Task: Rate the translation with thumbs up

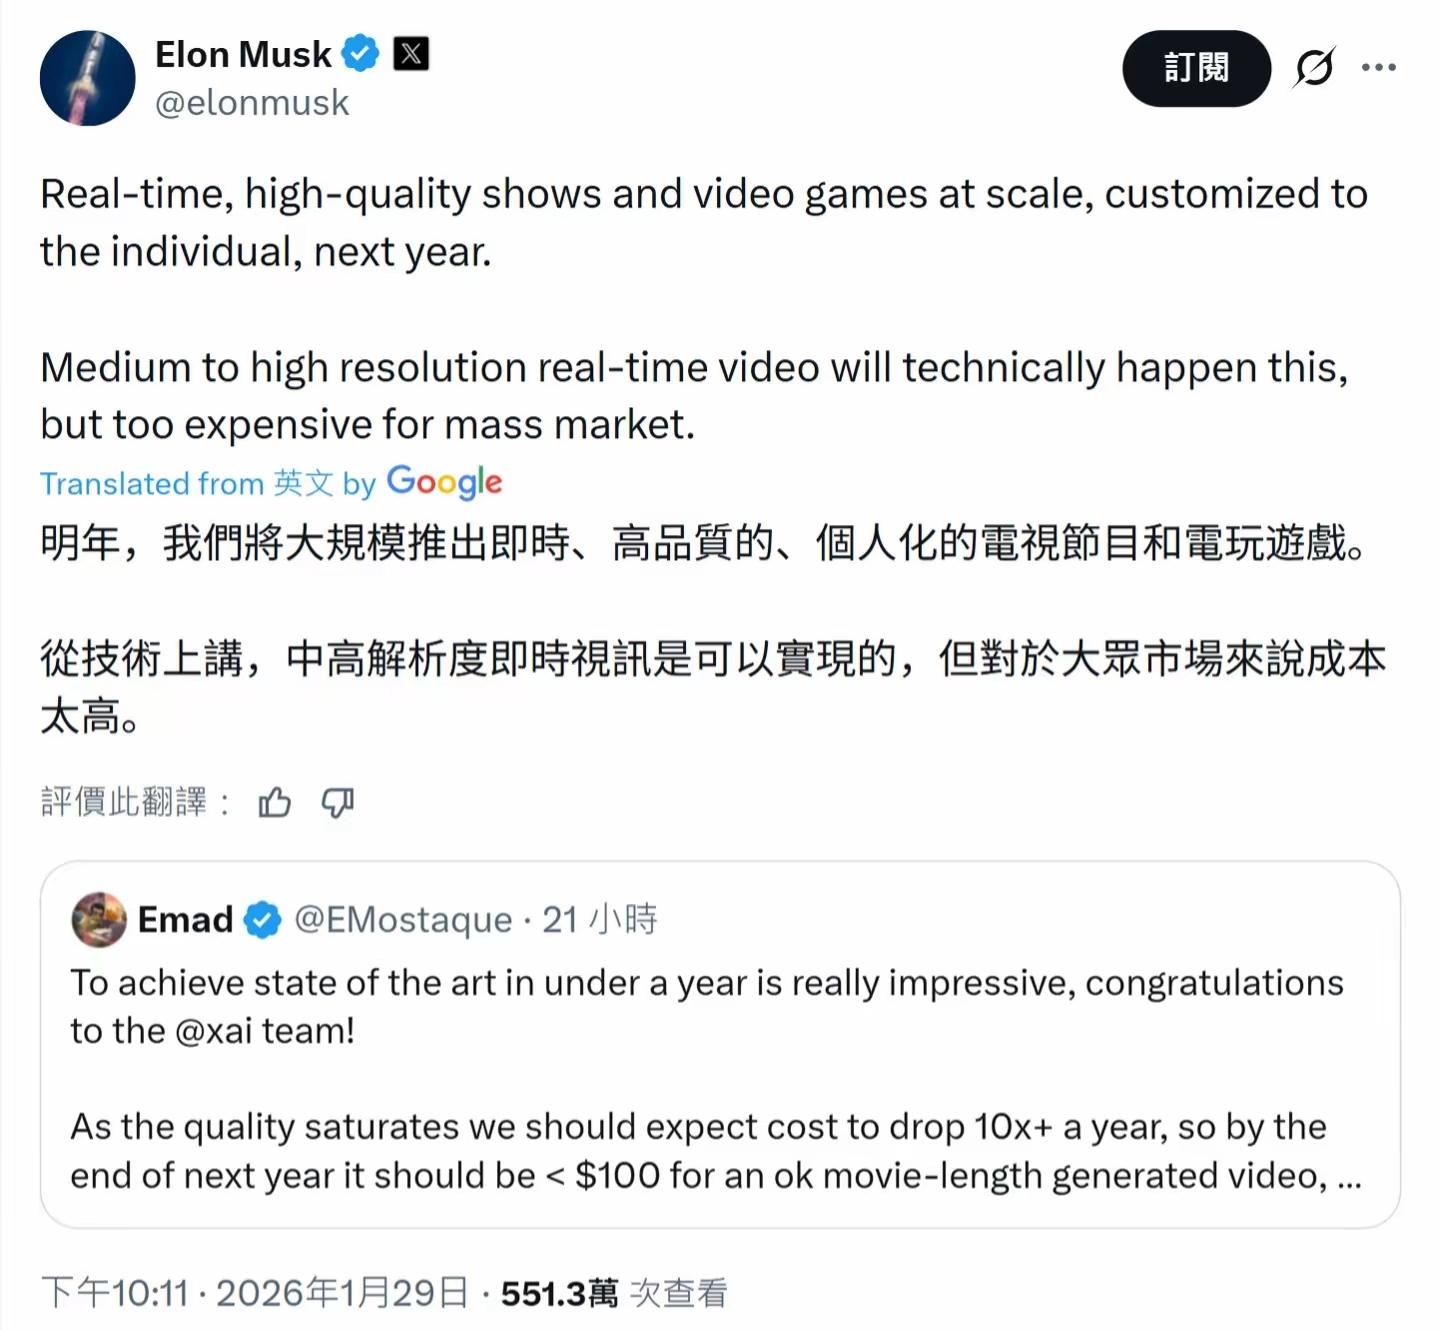Action: coord(274,802)
